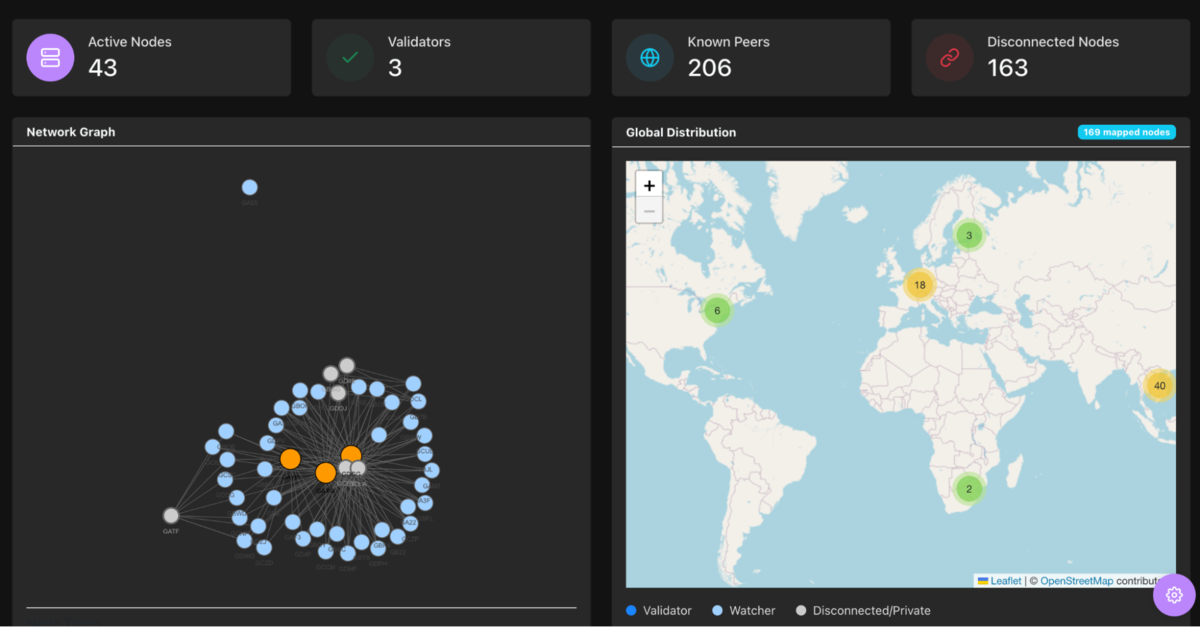Zoom in on the map with plus
The height and width of the screenshot is (627, 1200).
[649, 185]
